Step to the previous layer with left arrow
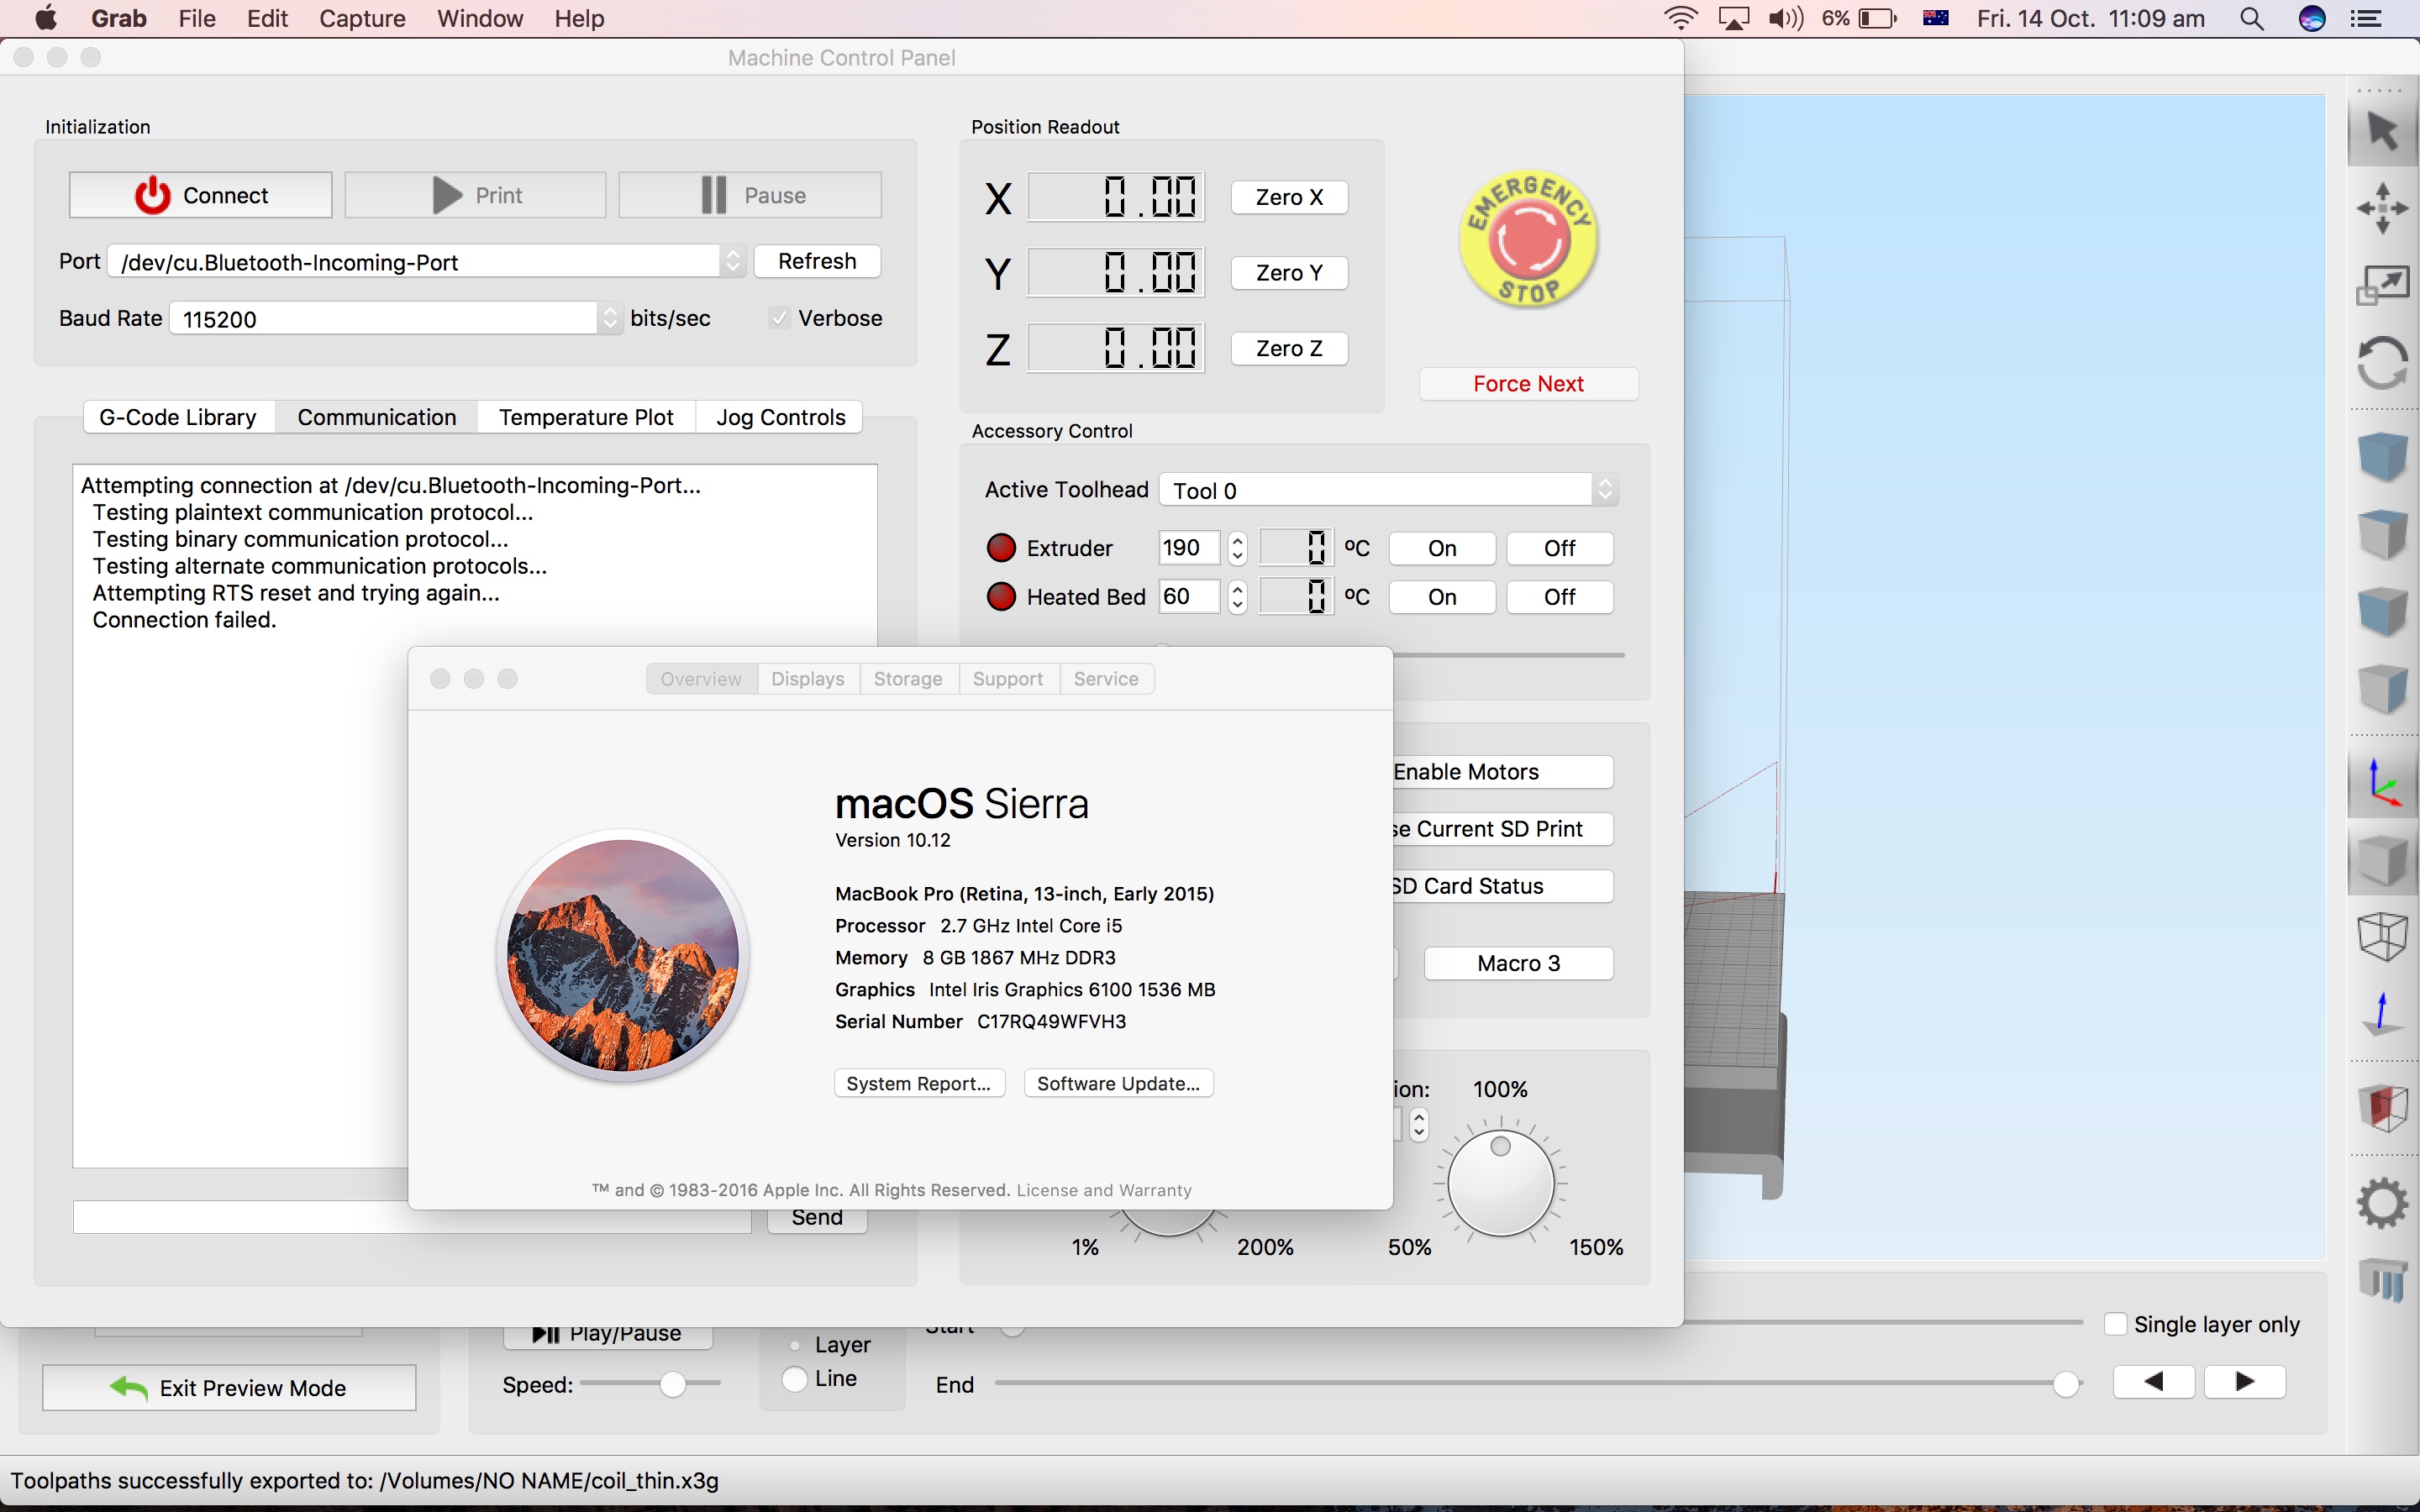Image resolution: width=2420 pixels, height=1512 pixels. 2154,1381
